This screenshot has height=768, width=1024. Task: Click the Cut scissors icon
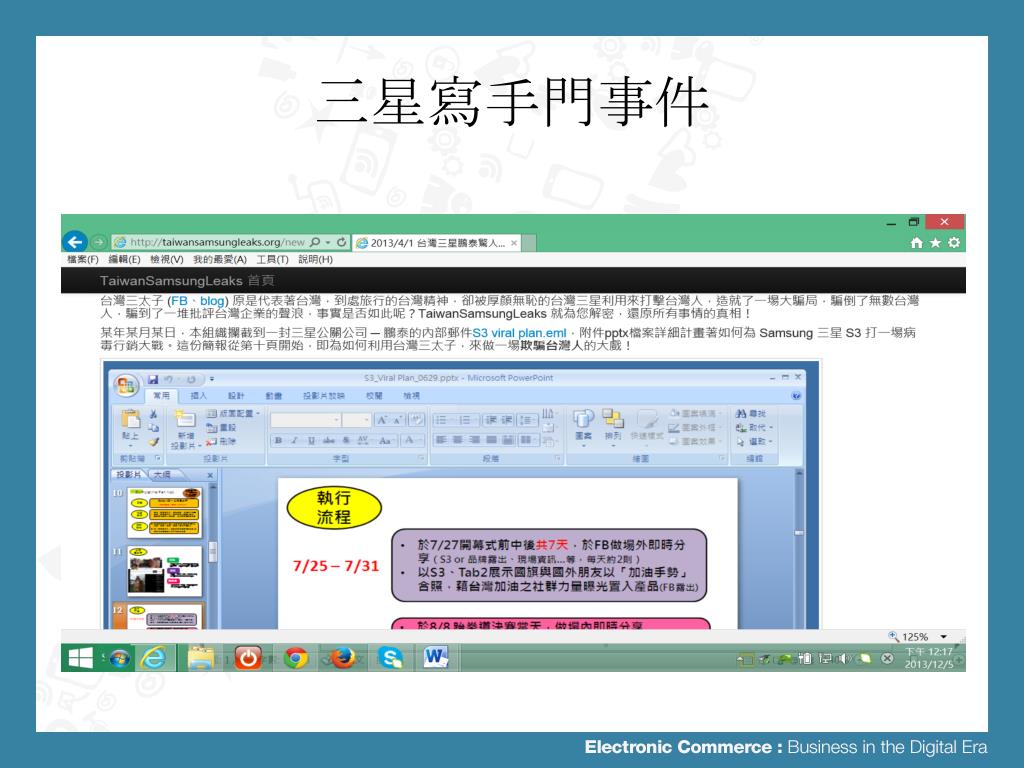153,414
